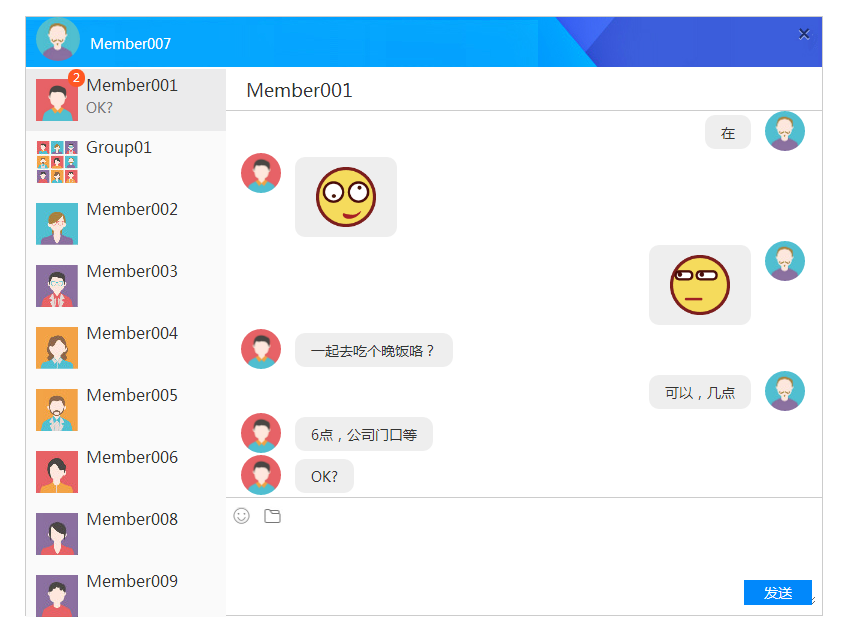851x634 pixels.
Task: Click the '一起去吃个晚饭咯？' message bubble
Action: pyautogui.click(x=373, y=349)
